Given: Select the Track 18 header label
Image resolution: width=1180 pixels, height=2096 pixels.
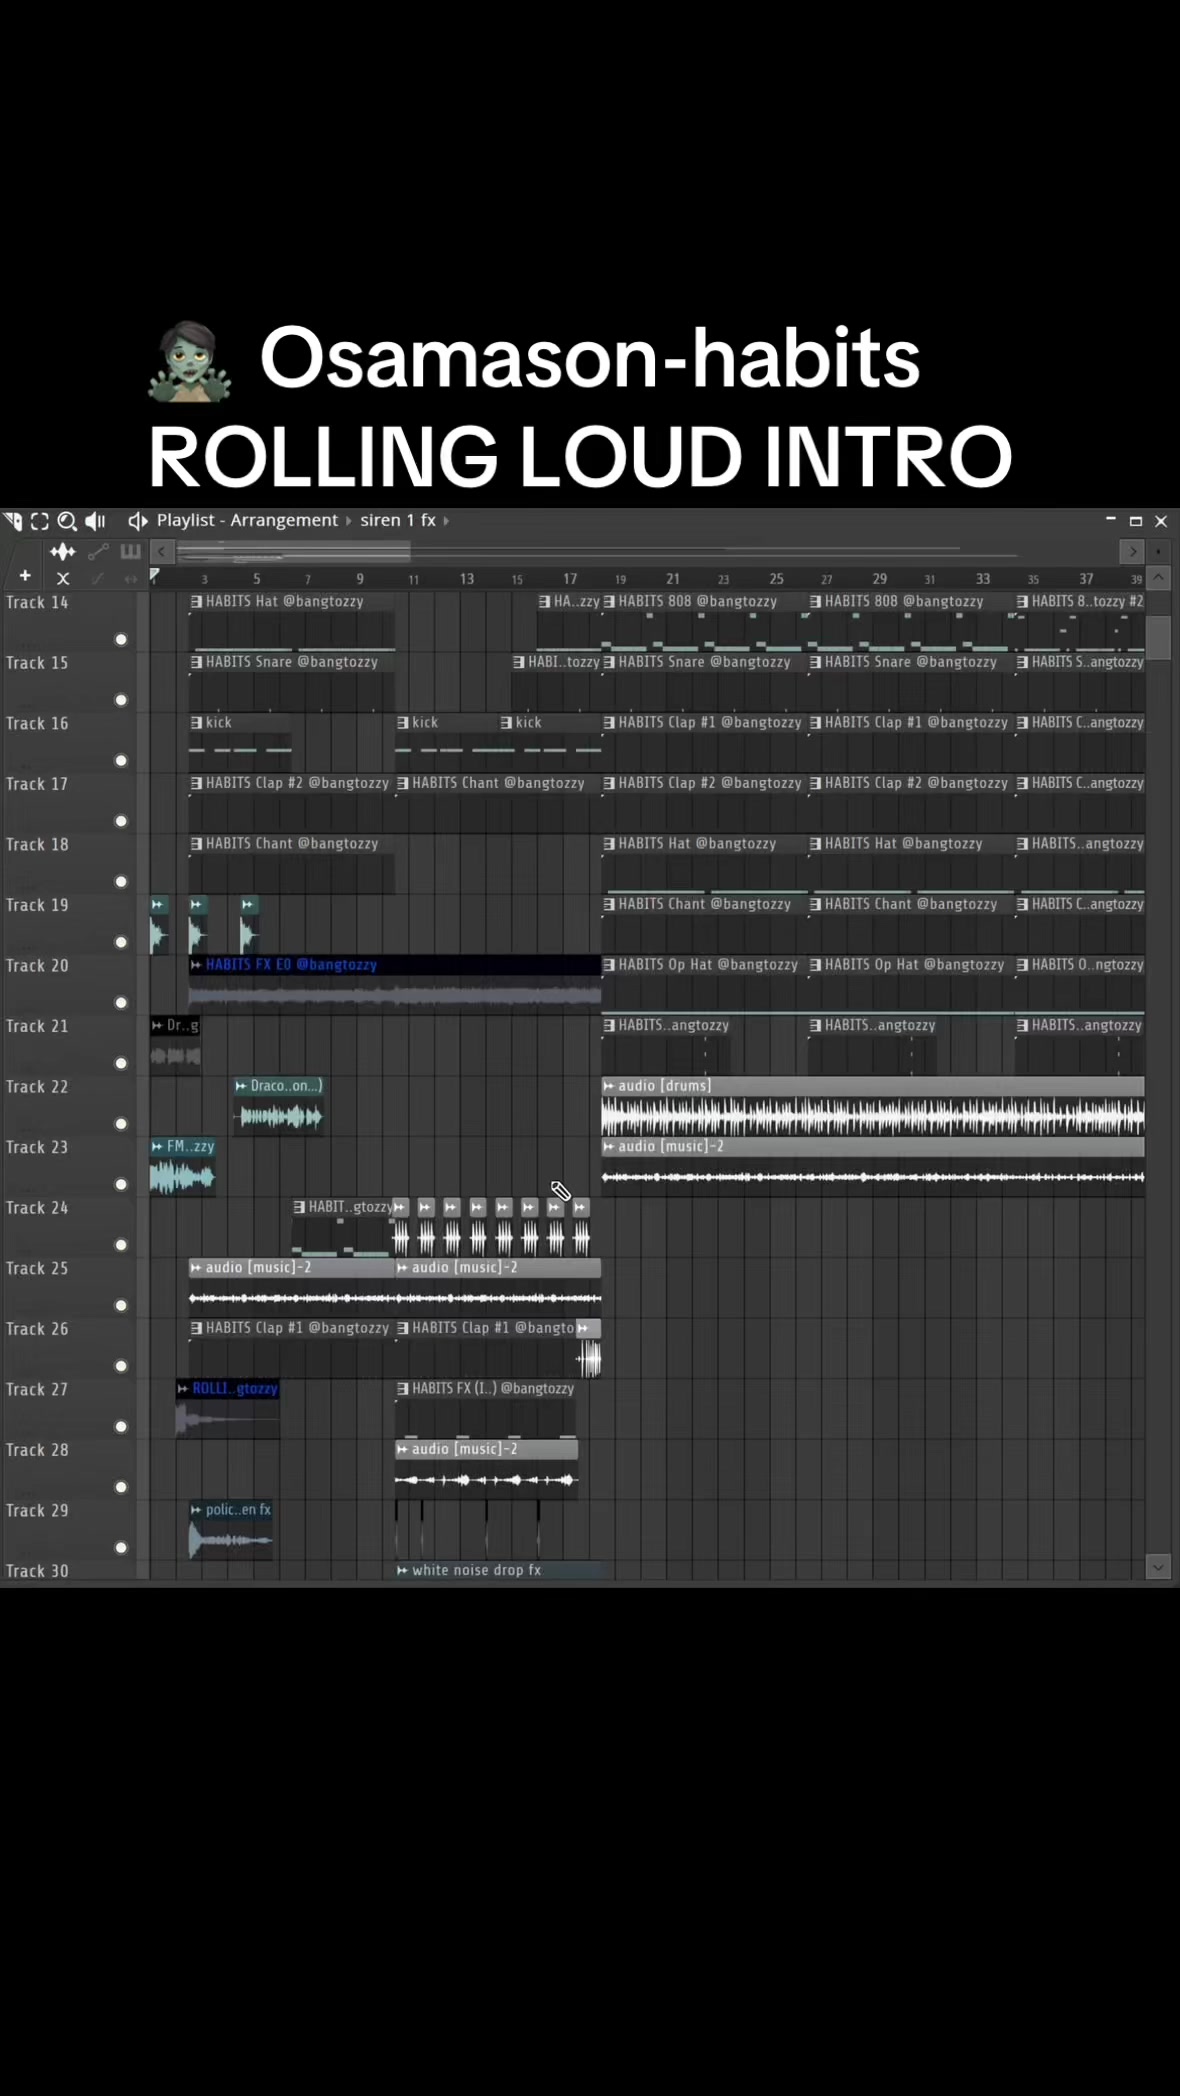Looking at the screenshot, I should [37, 845].
